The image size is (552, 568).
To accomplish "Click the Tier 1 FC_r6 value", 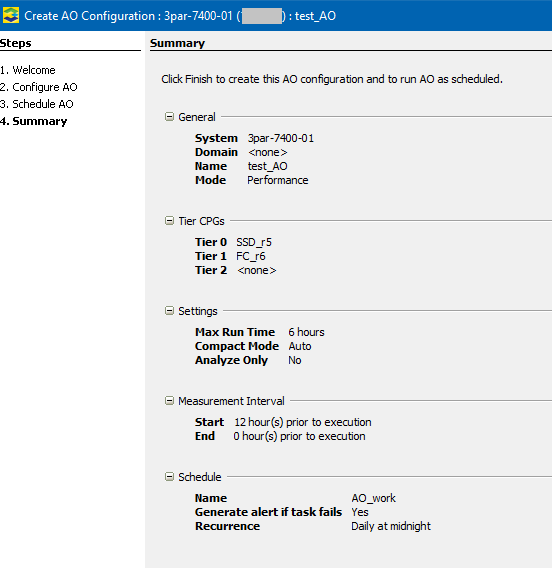I will click(x=251, y=256).
